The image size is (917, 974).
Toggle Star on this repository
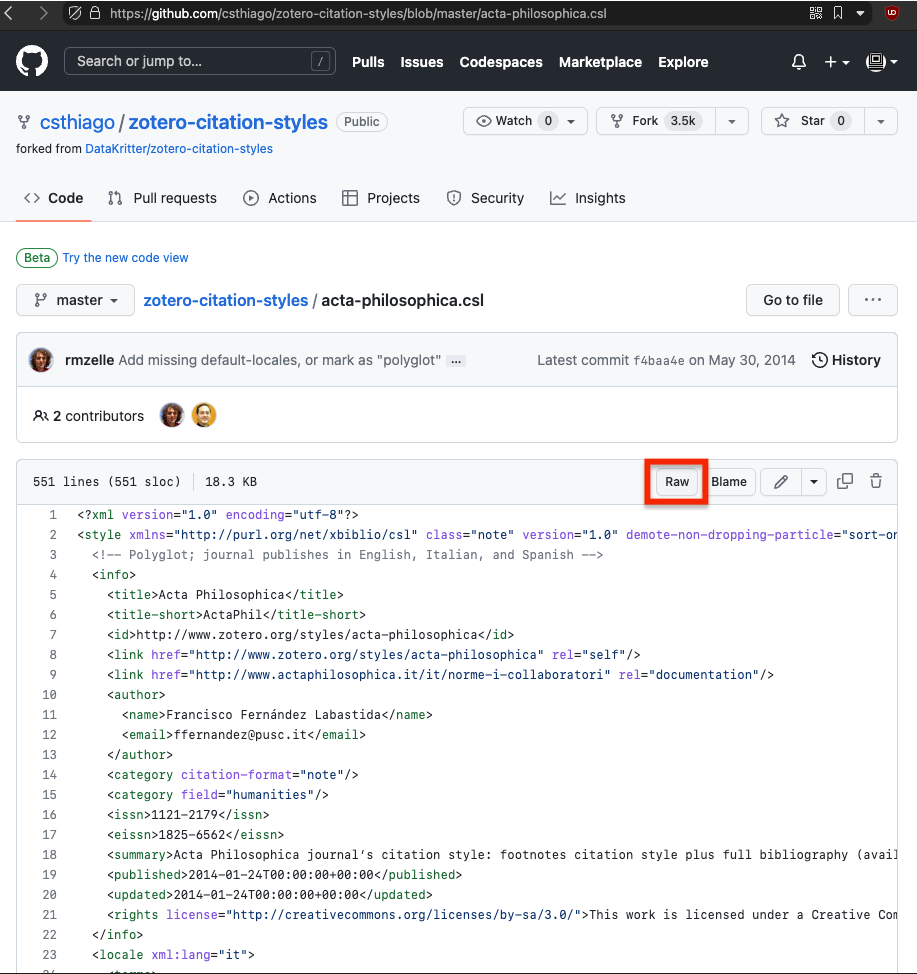pyautogui.click(x=813, y=121)
